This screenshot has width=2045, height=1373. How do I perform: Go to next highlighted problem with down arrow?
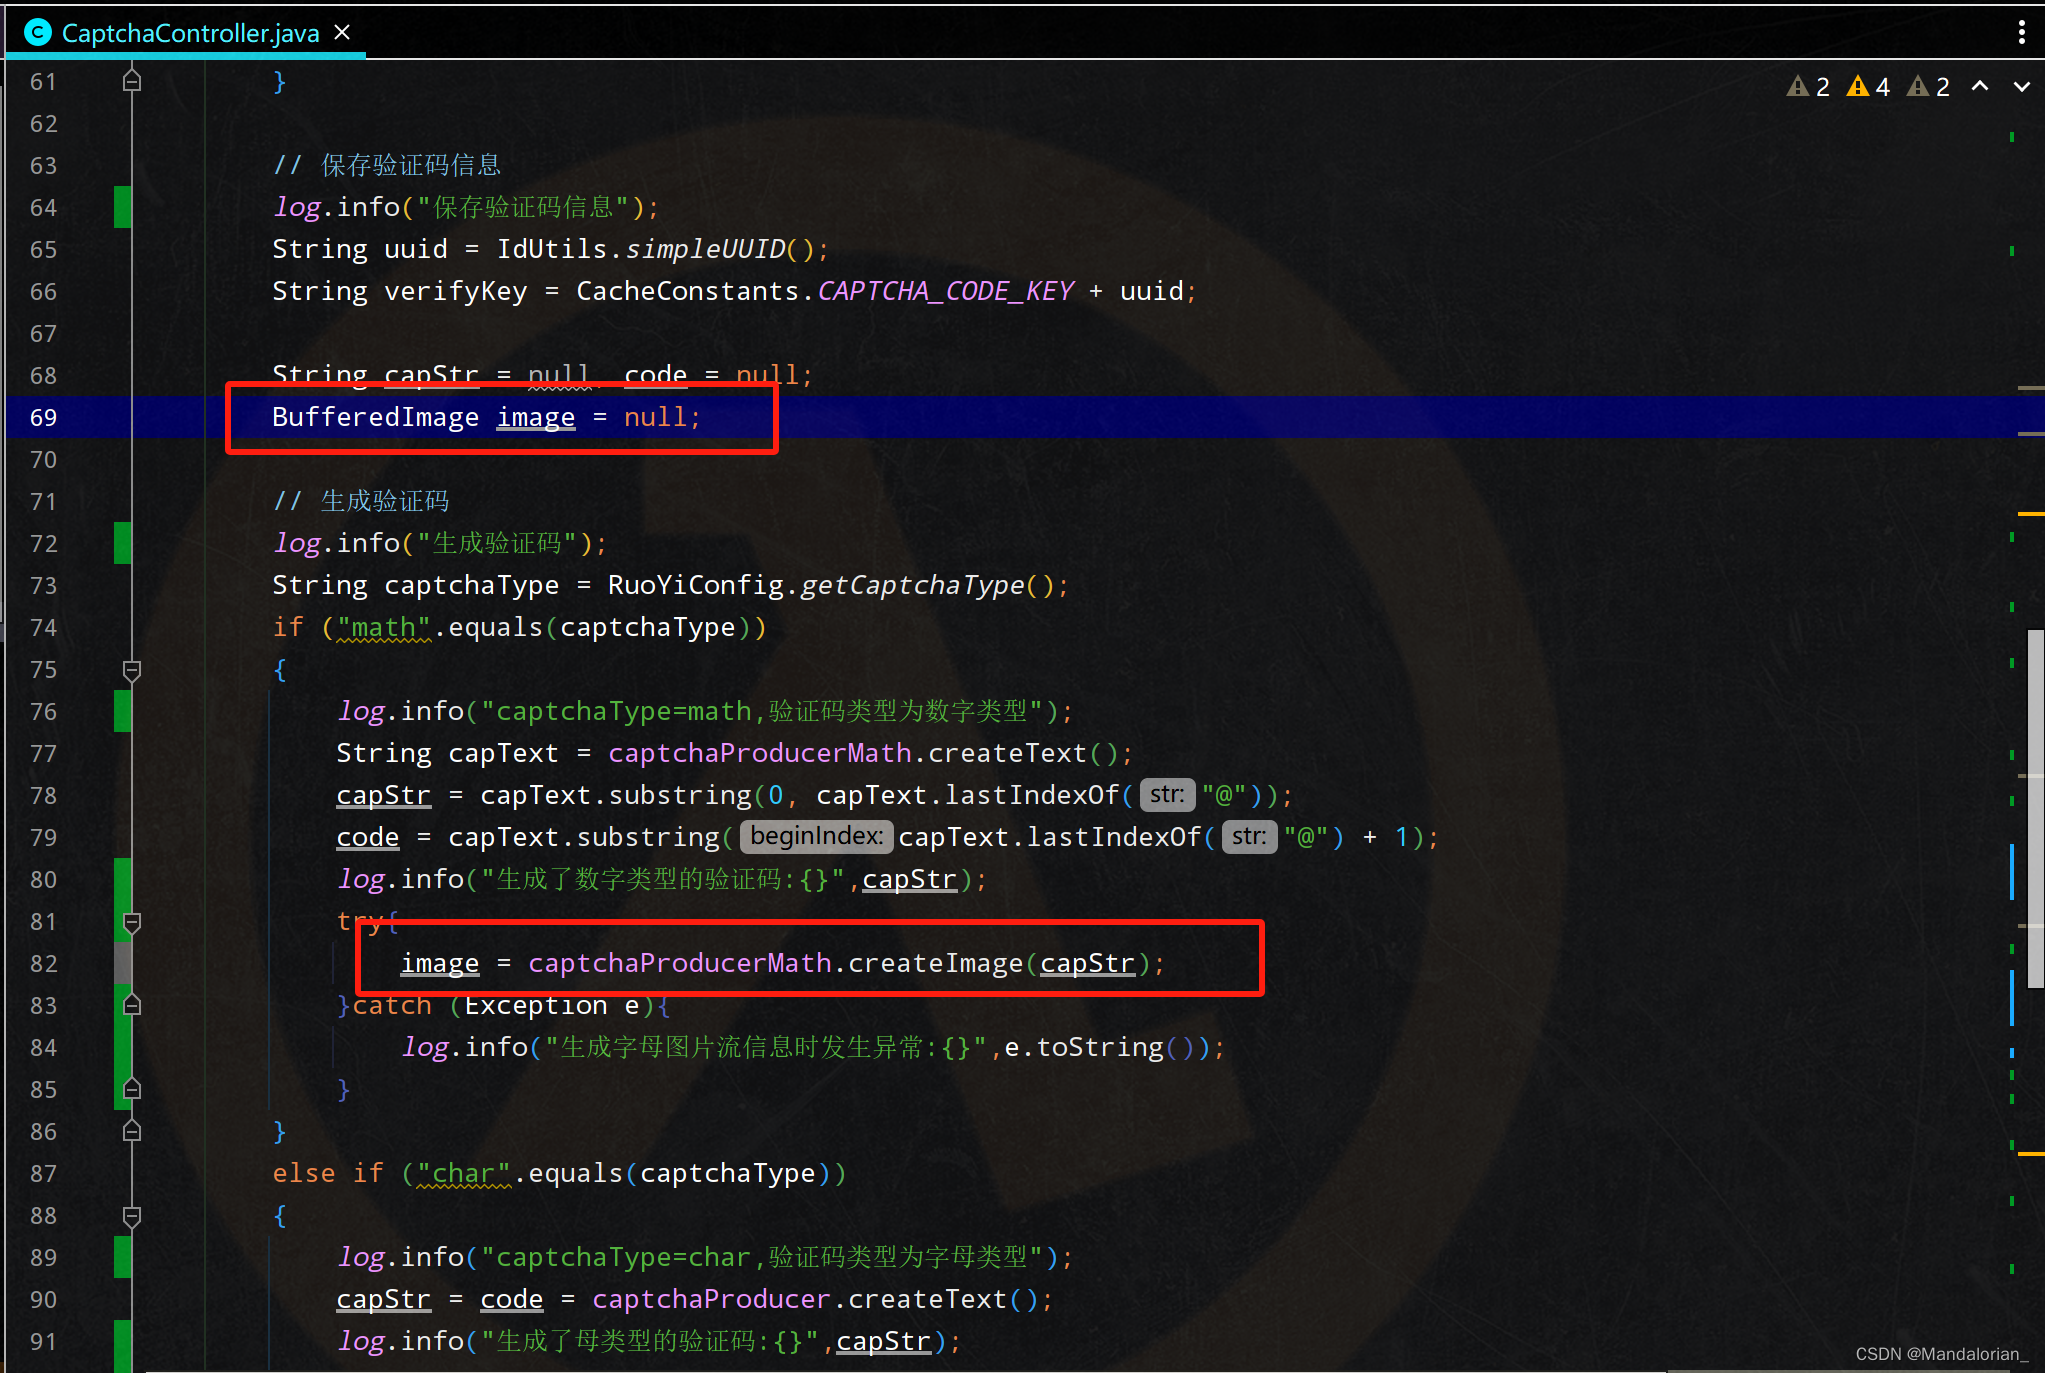(x=2021, y=87)
